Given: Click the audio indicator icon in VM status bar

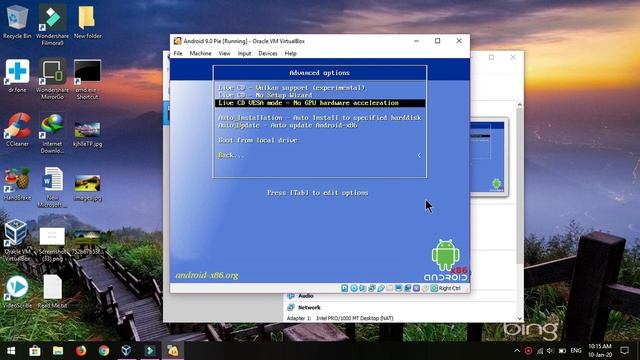Looking at the screenshot, I should pyautogui.click(x=362, y=288).
